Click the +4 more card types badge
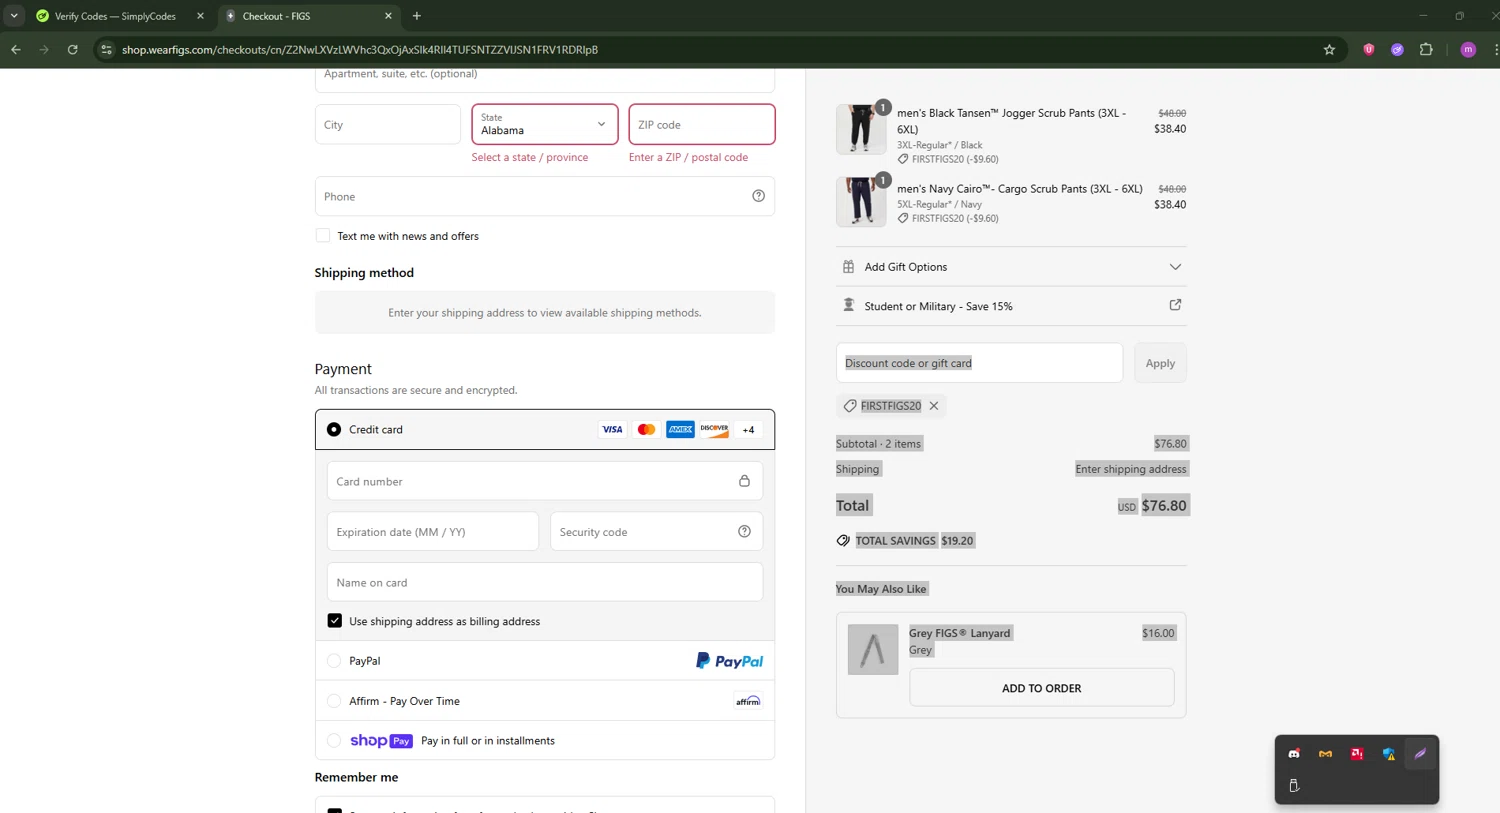Image resolution: width=1500 pixels, height=813 pixels. coord(748,430)
